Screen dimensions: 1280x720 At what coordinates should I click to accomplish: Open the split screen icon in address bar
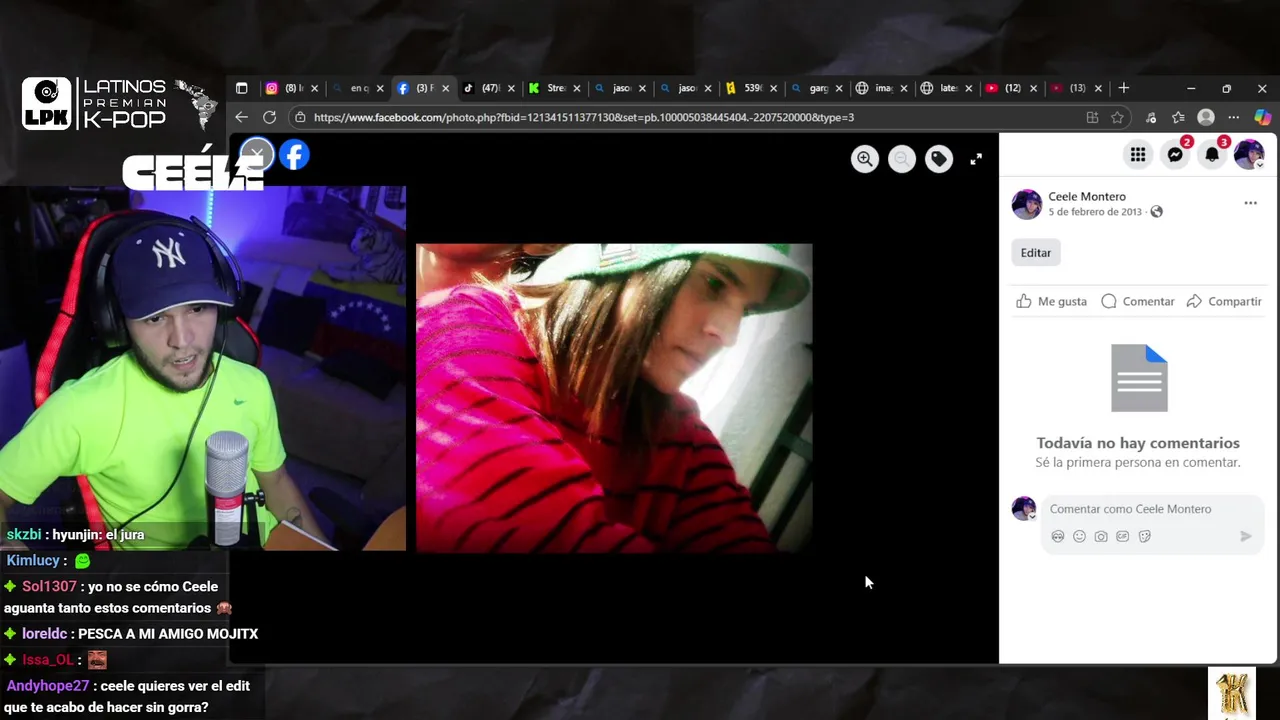coord(1092,117)
